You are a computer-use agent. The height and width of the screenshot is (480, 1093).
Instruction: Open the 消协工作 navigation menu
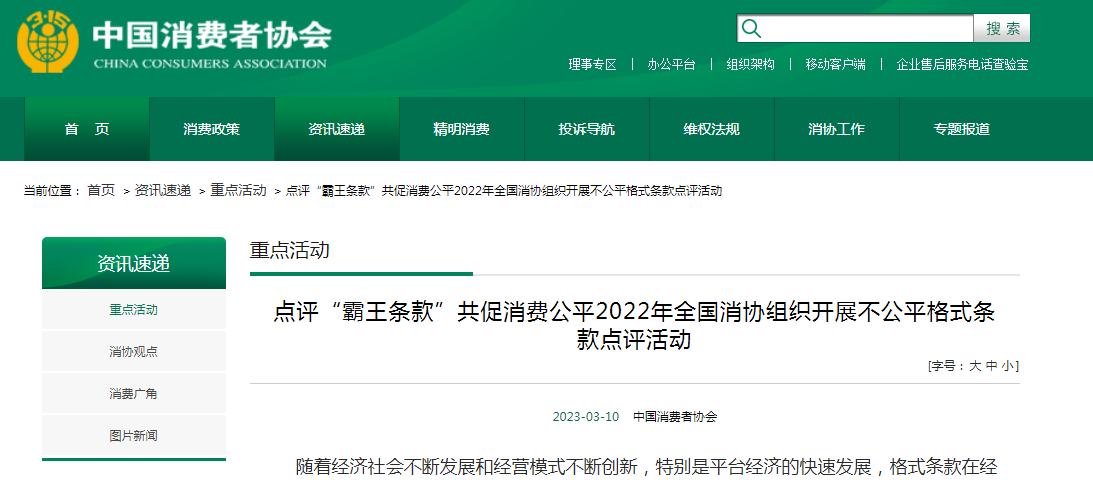(x=836, y=129)
